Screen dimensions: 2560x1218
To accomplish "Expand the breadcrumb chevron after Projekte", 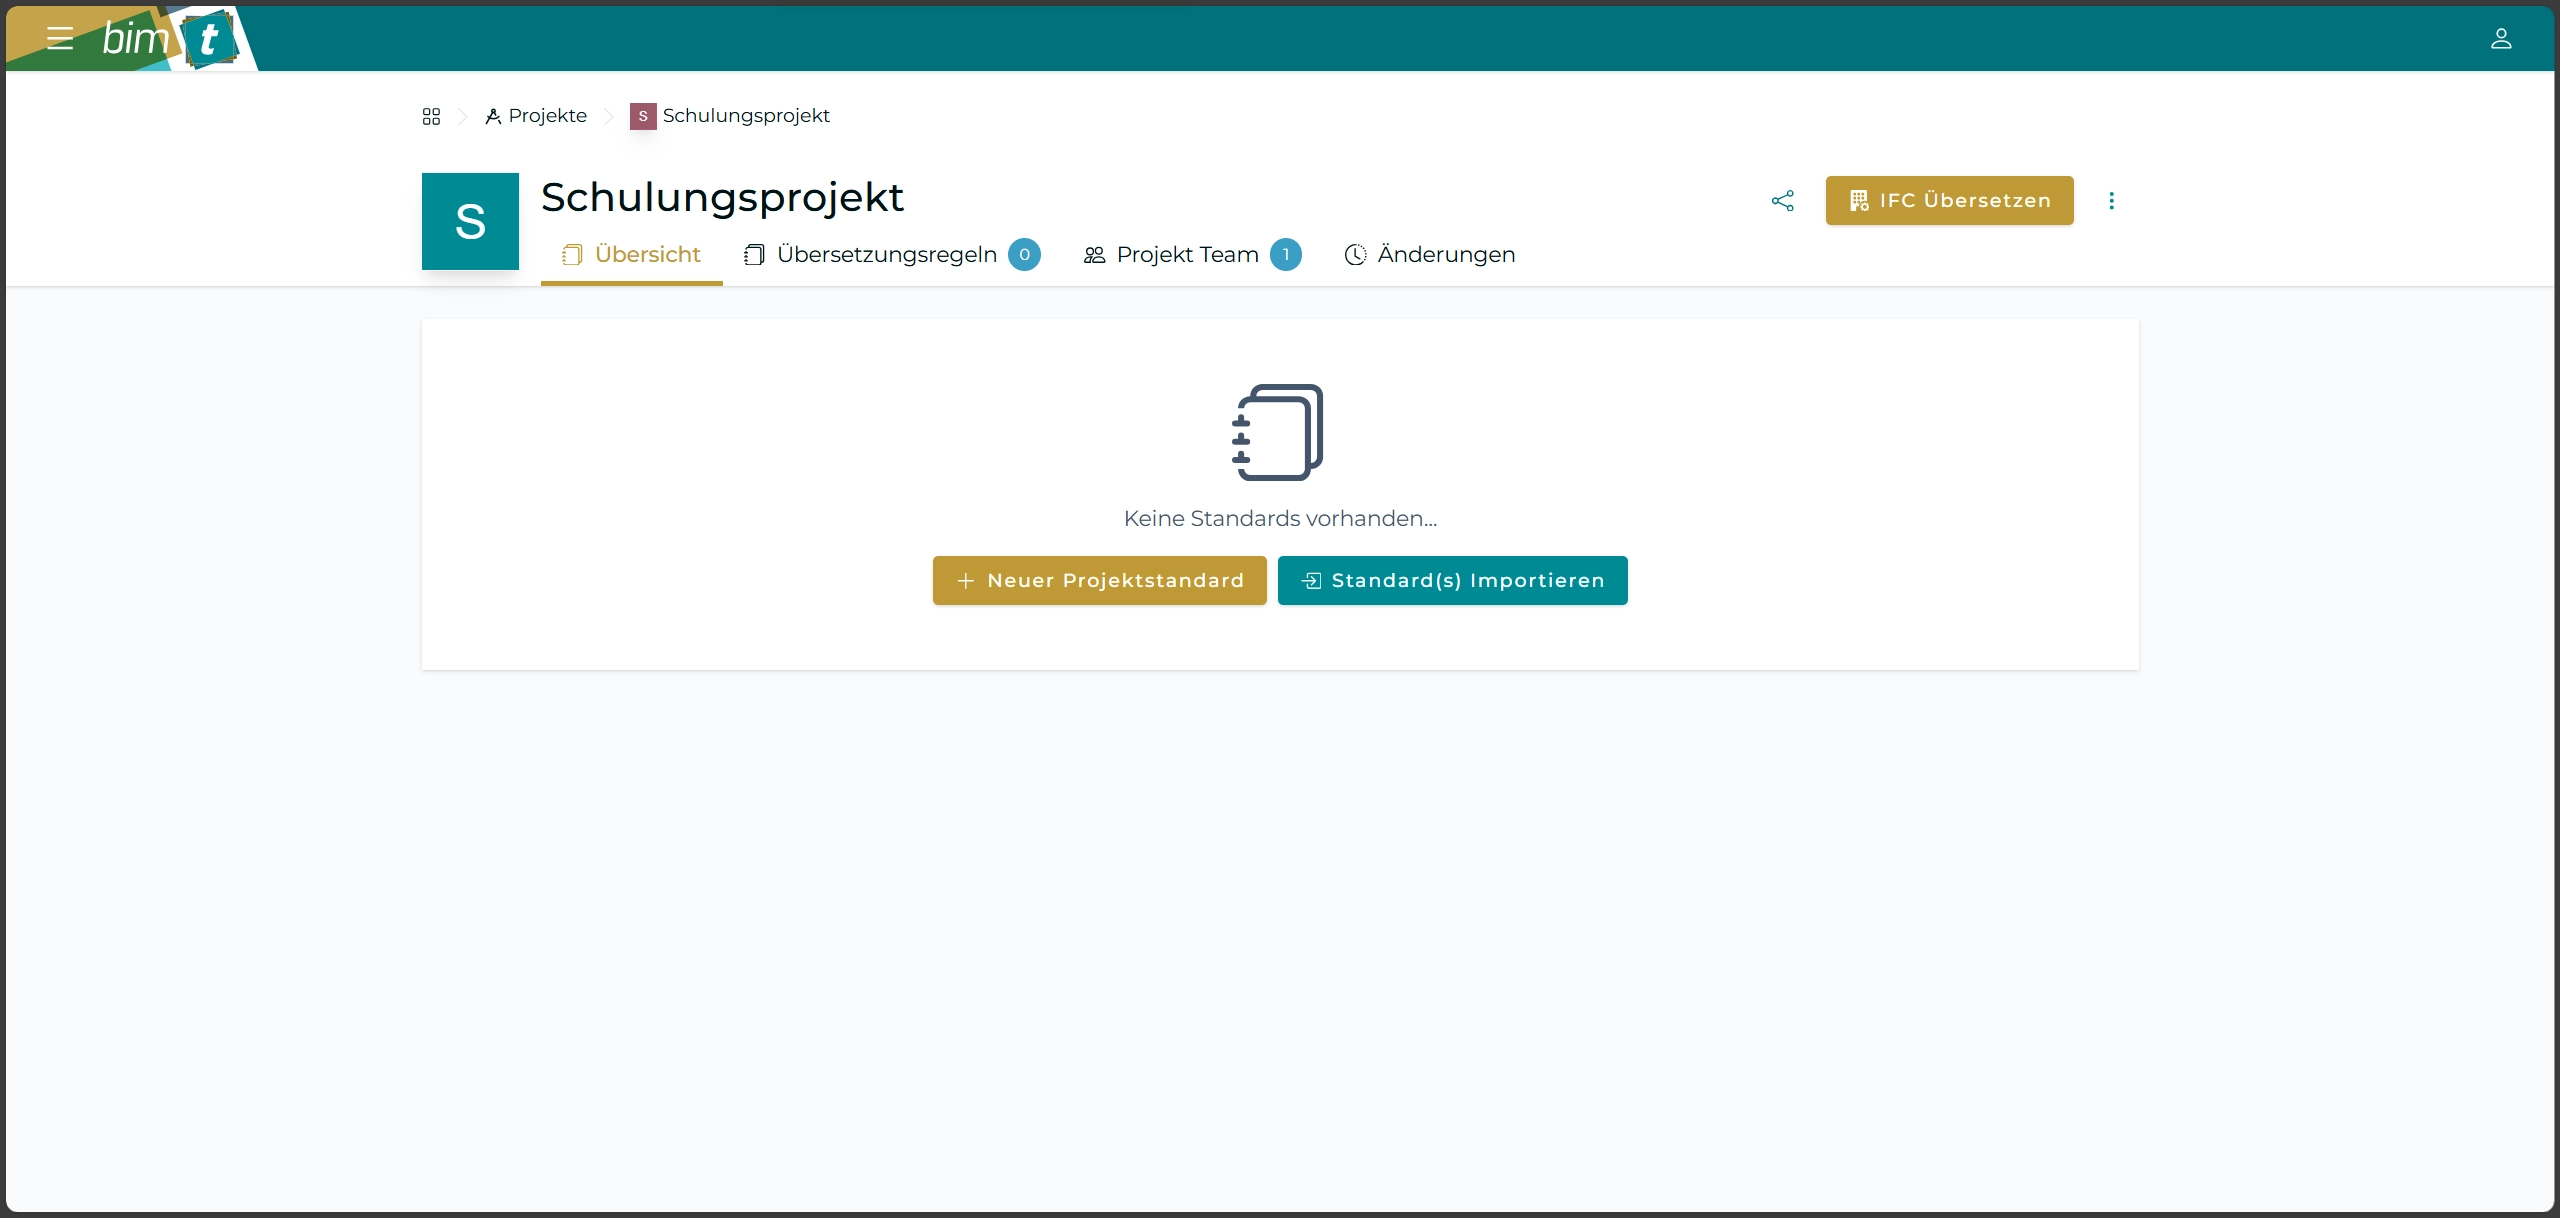I will (609, 116).
